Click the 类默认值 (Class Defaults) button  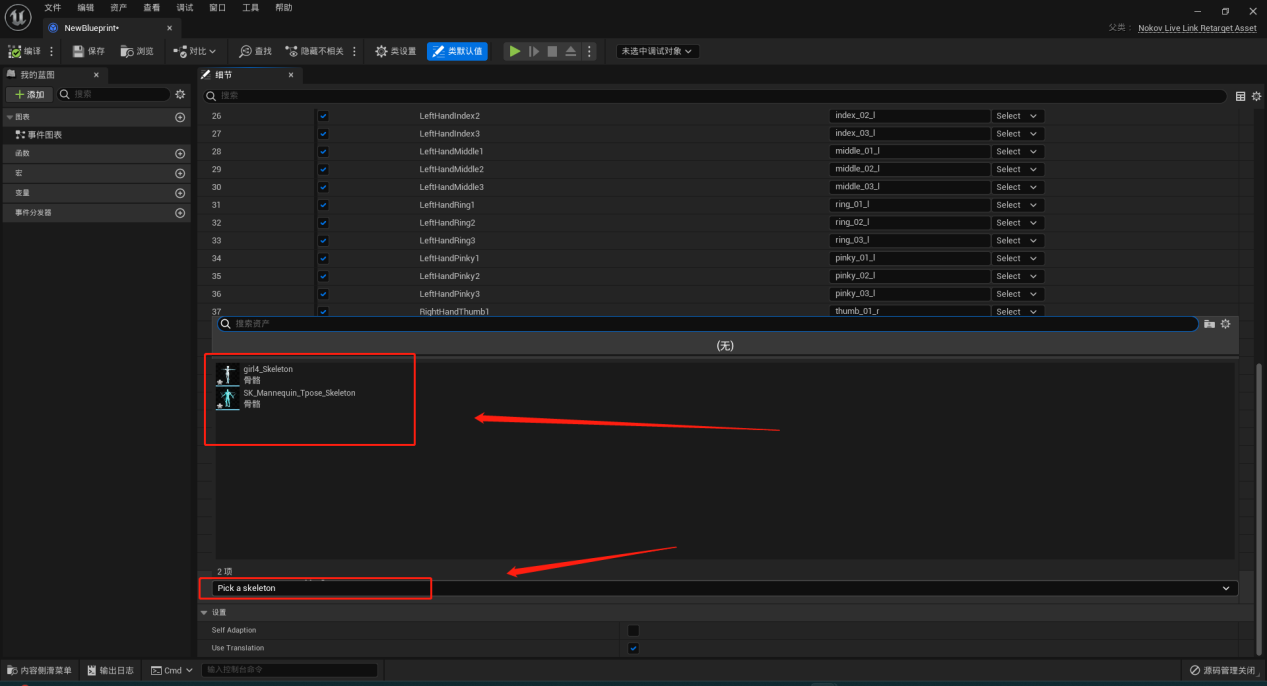coord(457,51)
